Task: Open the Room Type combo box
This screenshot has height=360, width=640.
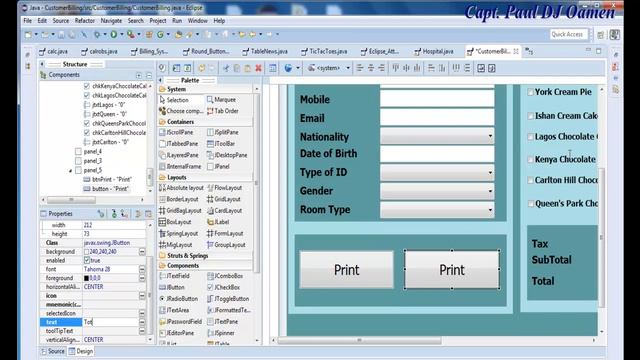Action: [x=437, y=210]
